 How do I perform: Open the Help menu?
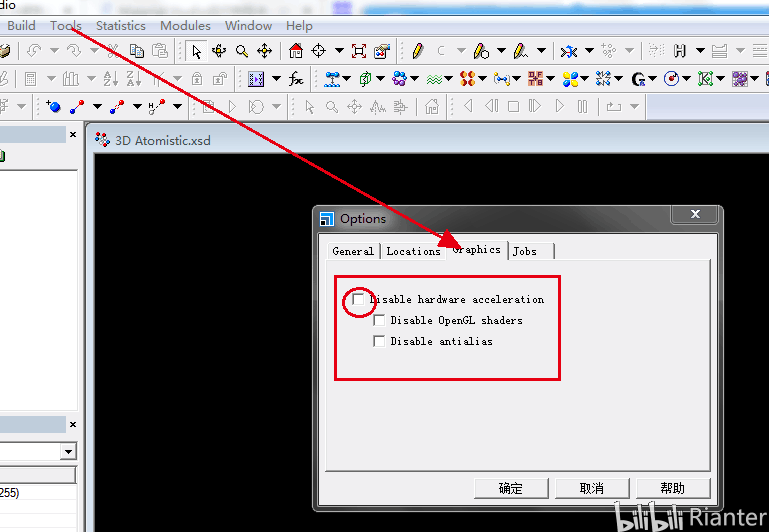coord(299,25)
